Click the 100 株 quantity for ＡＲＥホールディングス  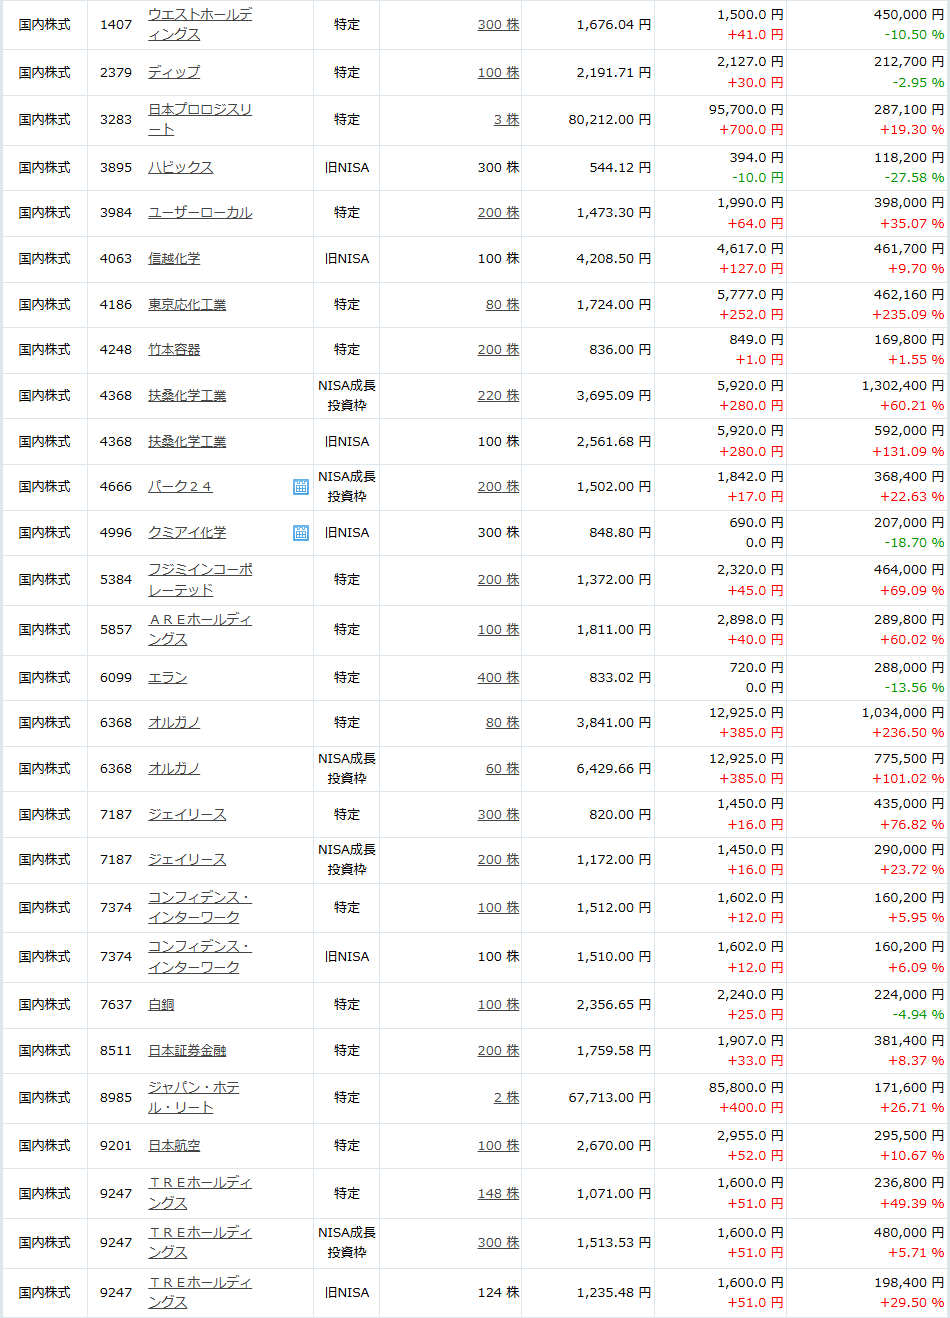(x=498, y=629)
